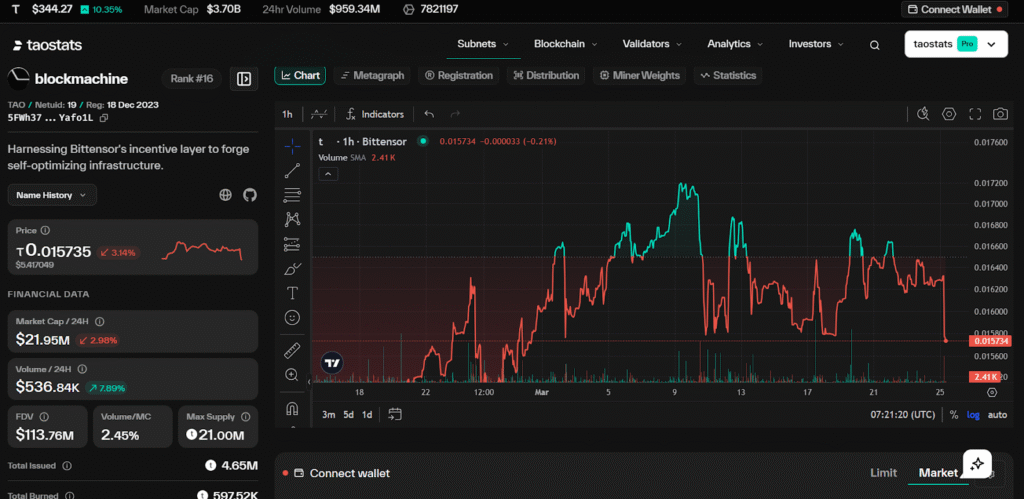Click the search magnifier in navbar
Image resolution: width=1024 pixels, height=499 pixels.
click(x=874, y=45)
